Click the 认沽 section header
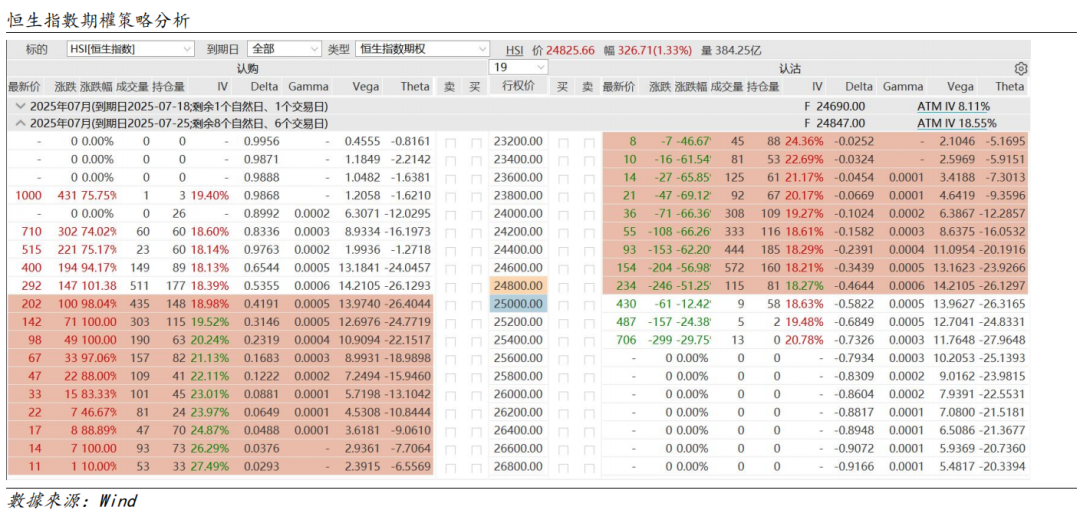Viewport: 1080px width, 520px height. tap(789, 68)
